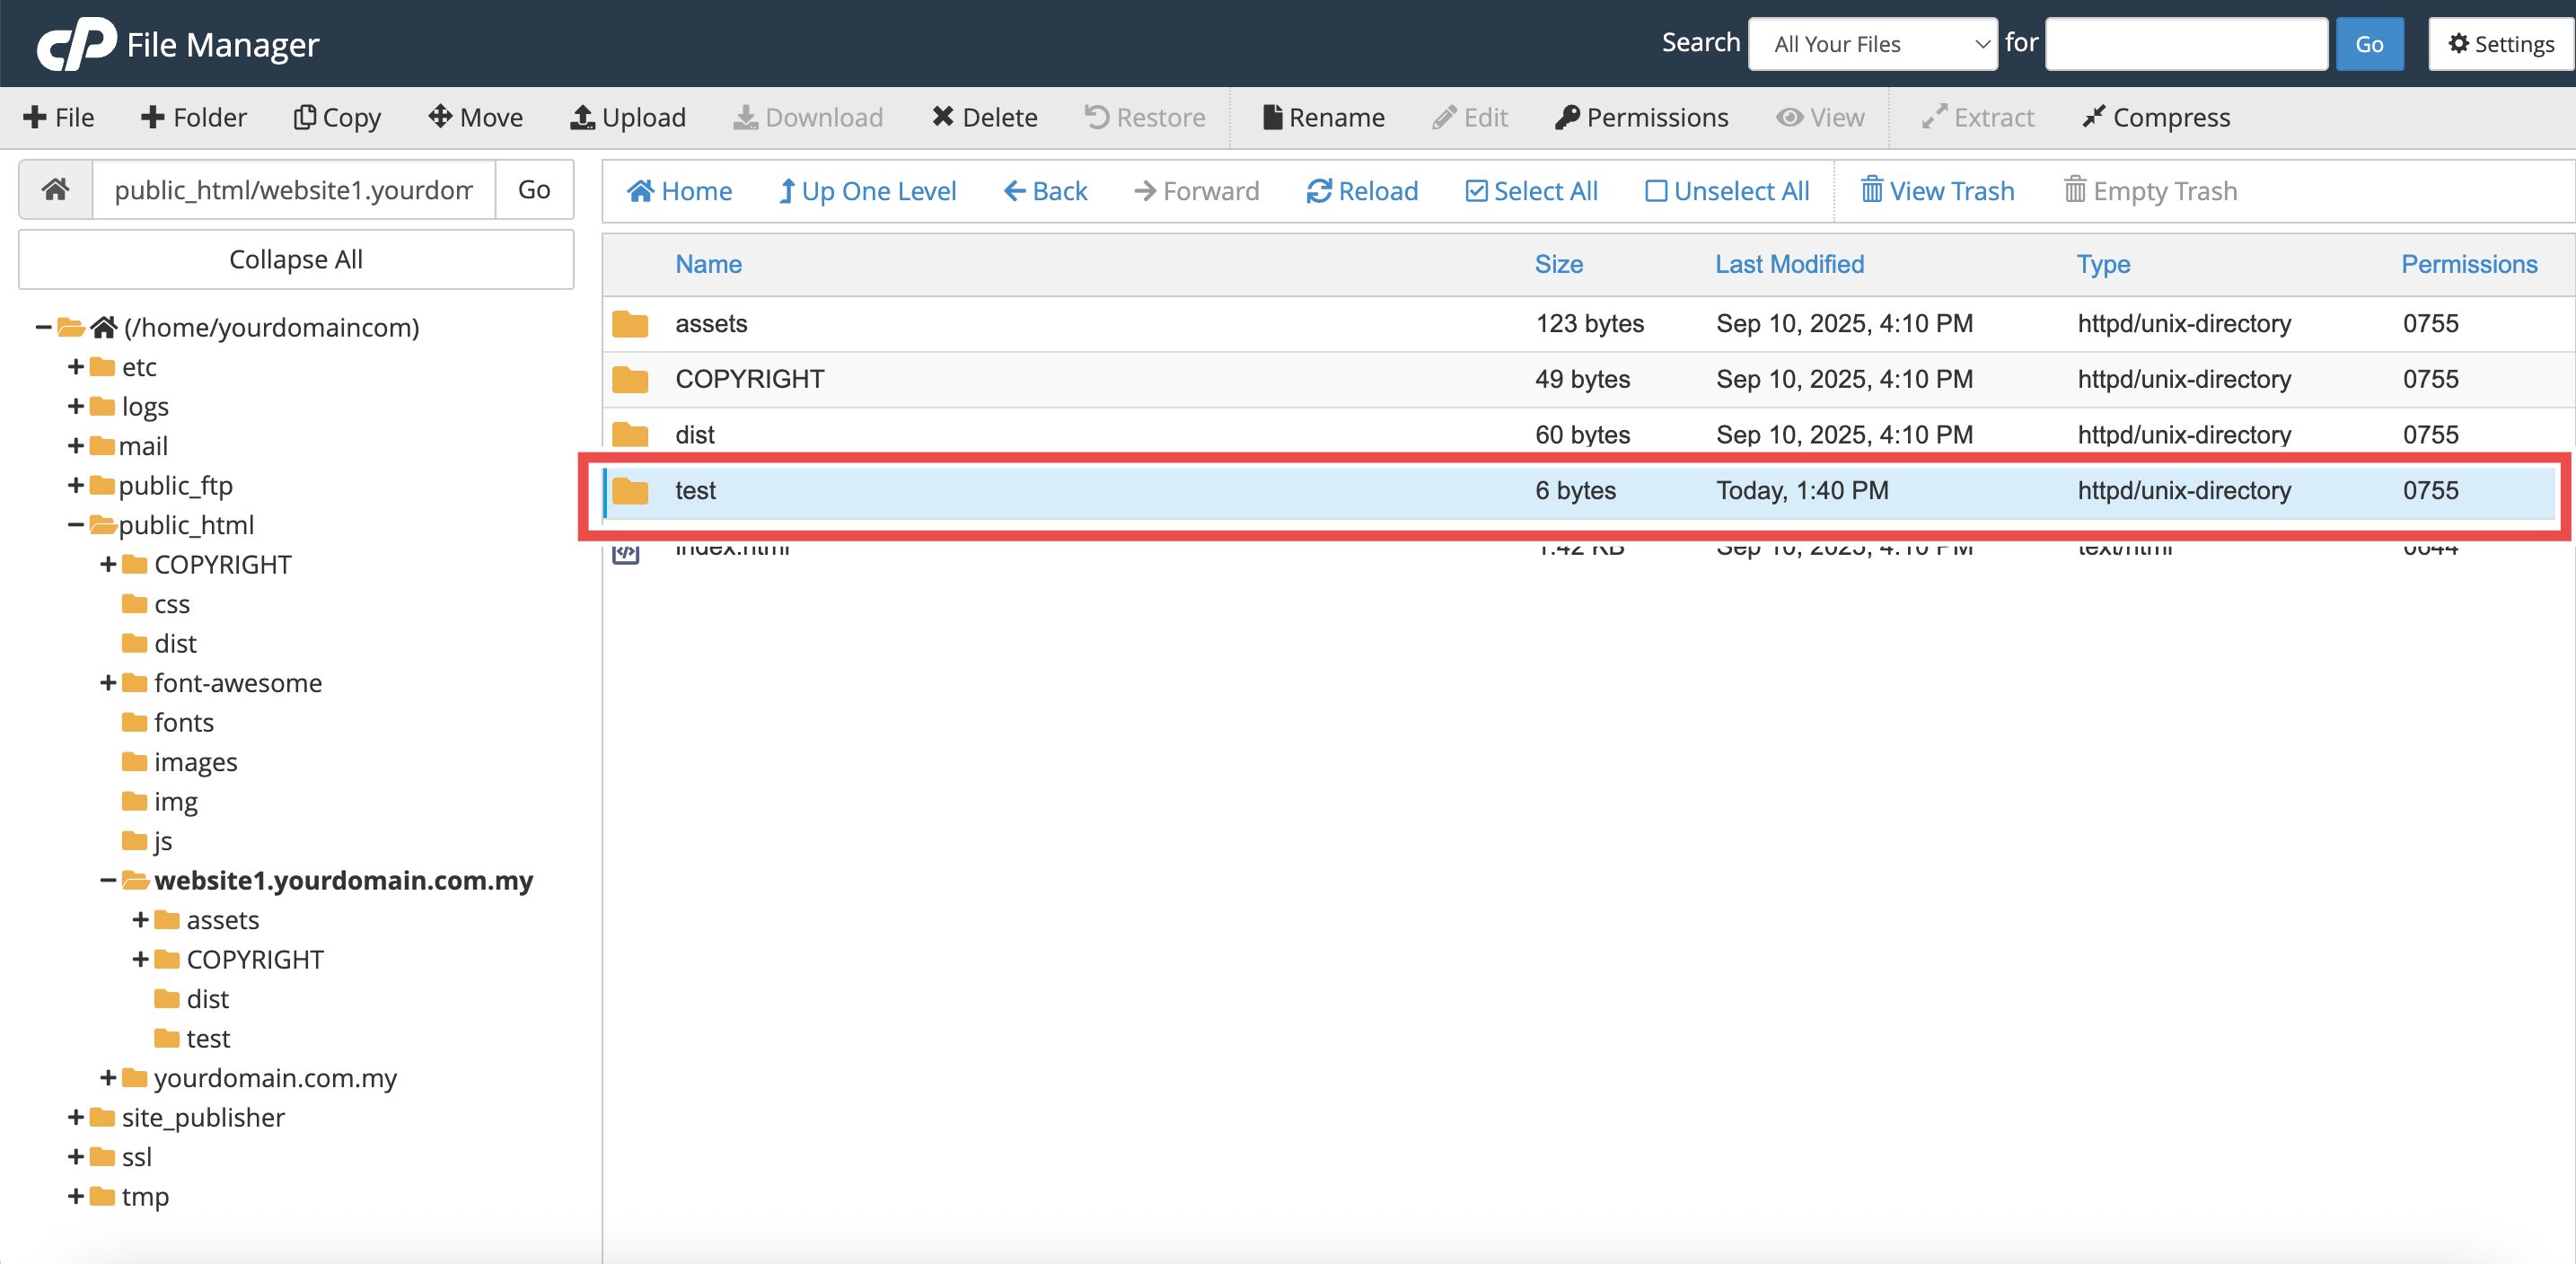Sort by Type column header
The width and height of the screenshot is (2576, 1264).
2103,264
